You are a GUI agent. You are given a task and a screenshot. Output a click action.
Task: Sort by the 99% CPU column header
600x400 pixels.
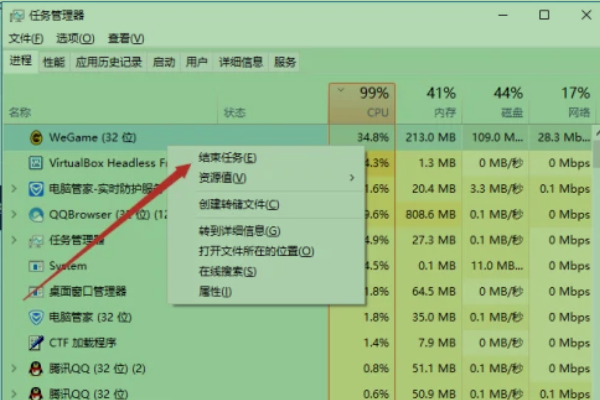pyautogui.click(x=362, y=103)
